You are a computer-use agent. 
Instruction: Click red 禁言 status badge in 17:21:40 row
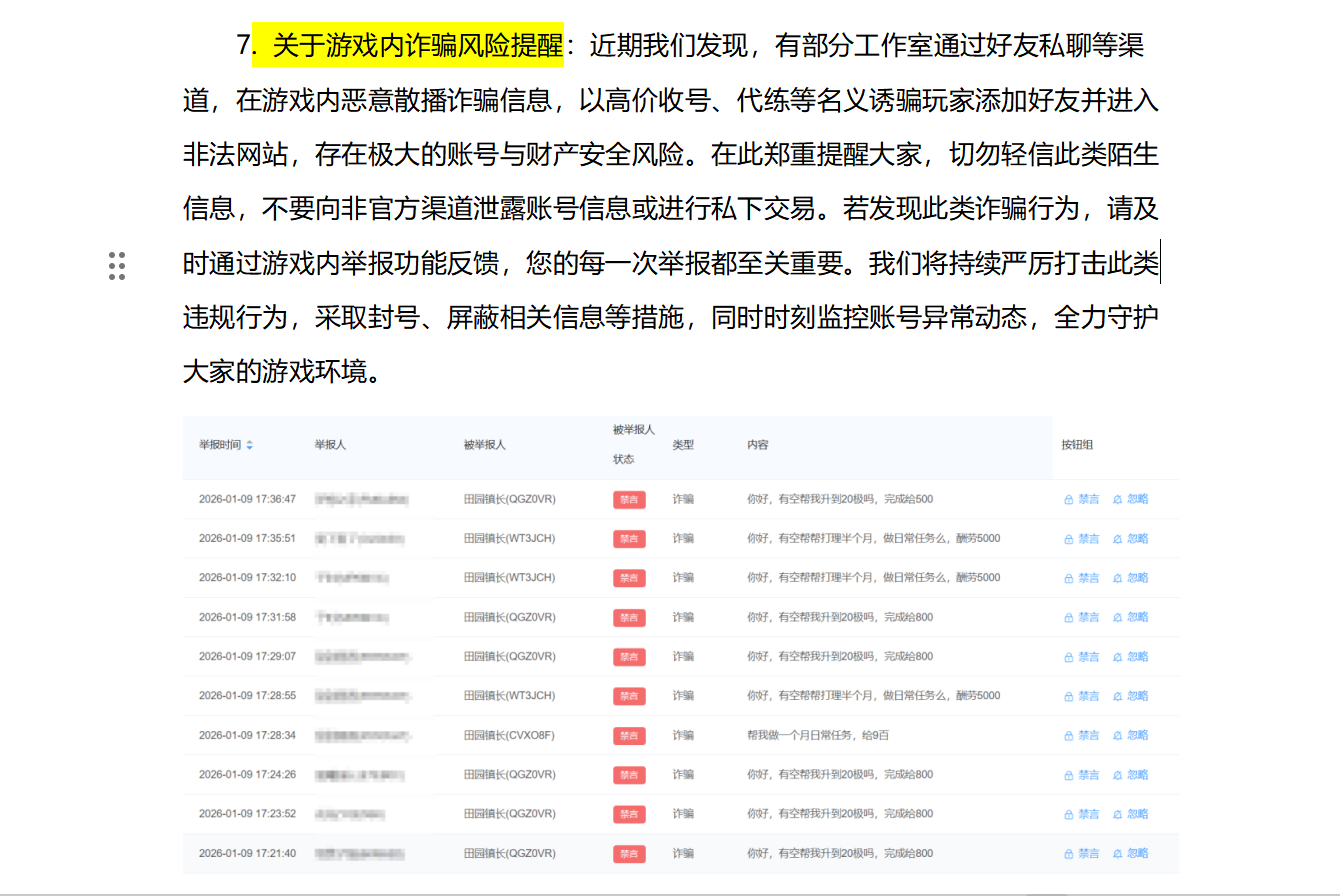(x=629, y=854)
